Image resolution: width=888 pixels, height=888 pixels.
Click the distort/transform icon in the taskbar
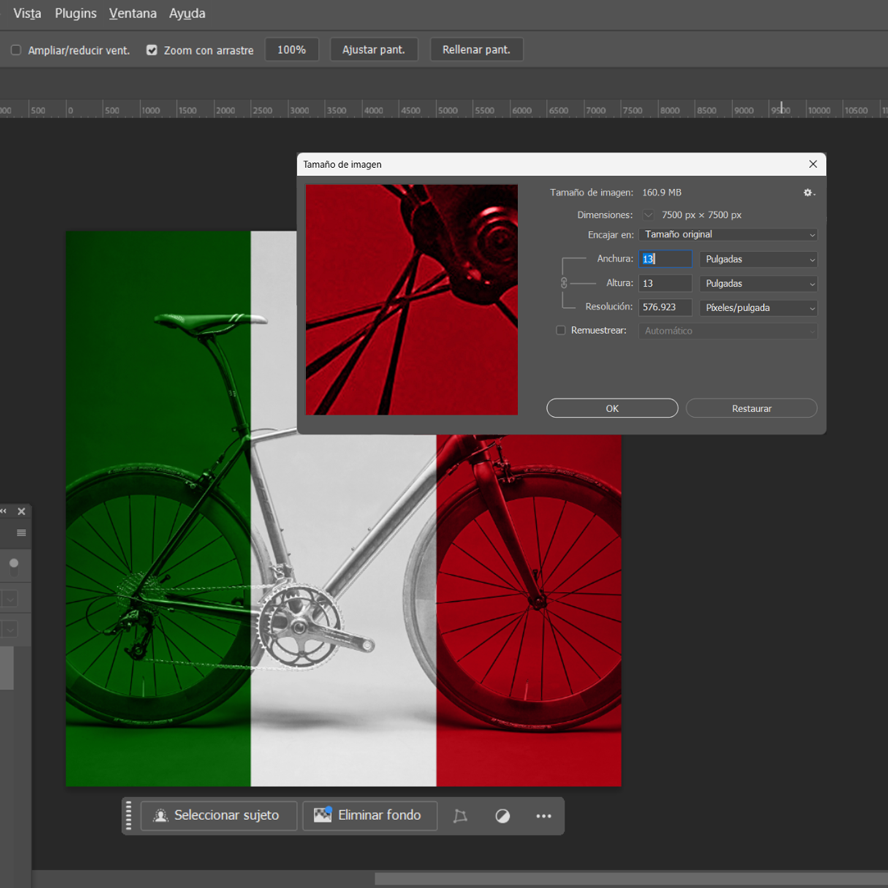(460, 816)
